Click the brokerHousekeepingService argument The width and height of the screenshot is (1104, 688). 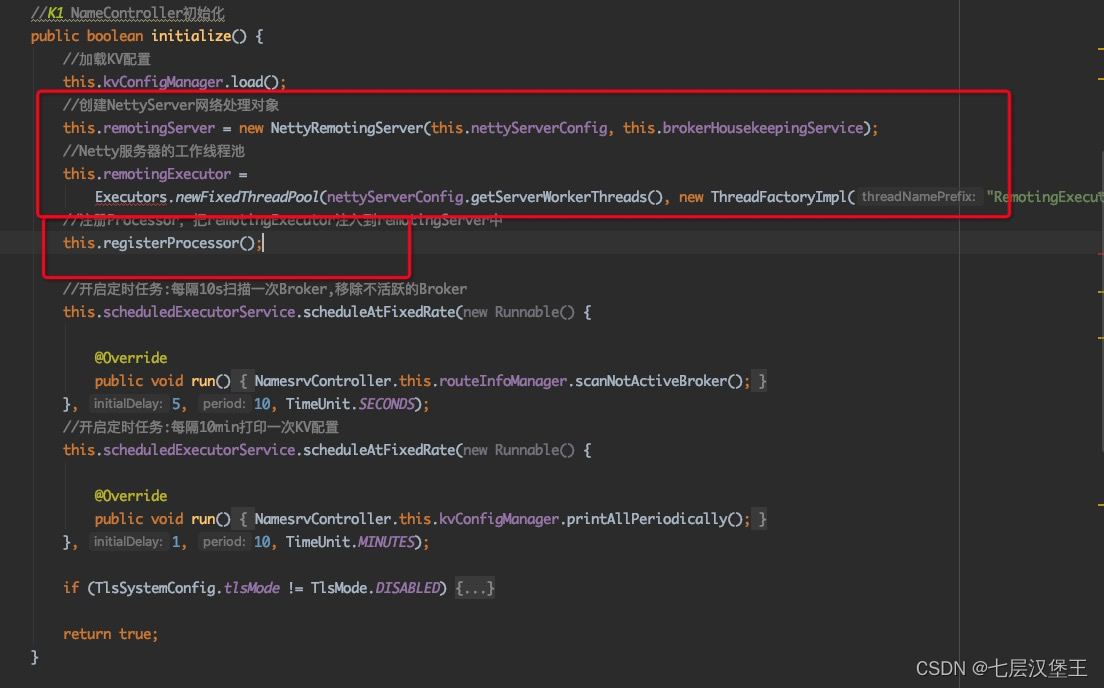click(763, 127)
